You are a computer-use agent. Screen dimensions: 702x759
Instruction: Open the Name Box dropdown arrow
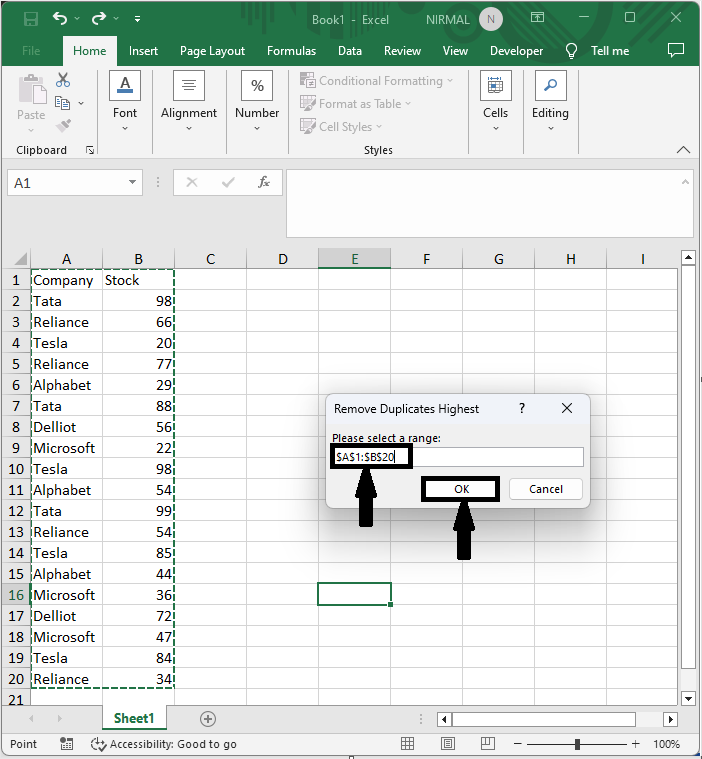[x=132, y=182]
